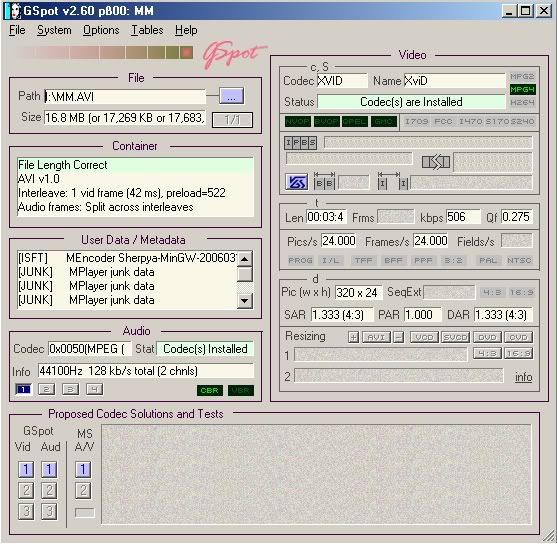Click the DVD resizing button
Viewport: 557px width, 544px height.
487,337
